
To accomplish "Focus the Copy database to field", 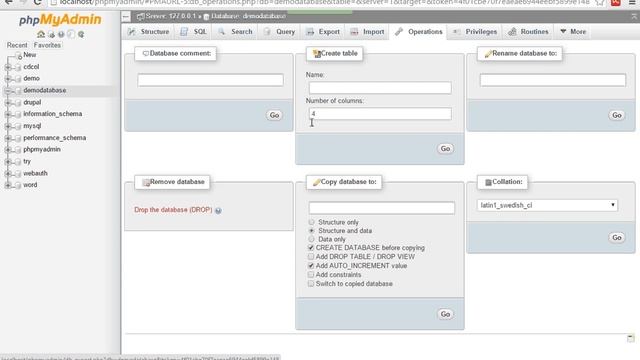I will pos(382,208).
